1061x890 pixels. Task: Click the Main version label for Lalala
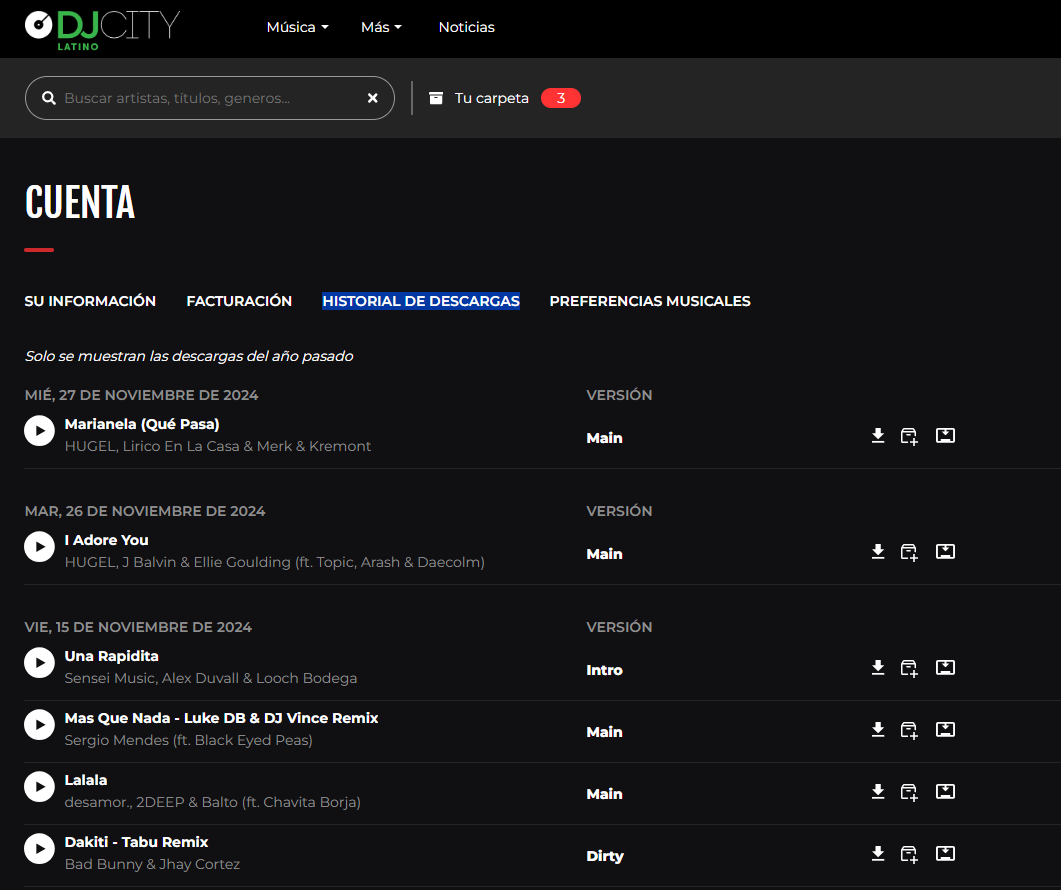(x=604, y=794)
